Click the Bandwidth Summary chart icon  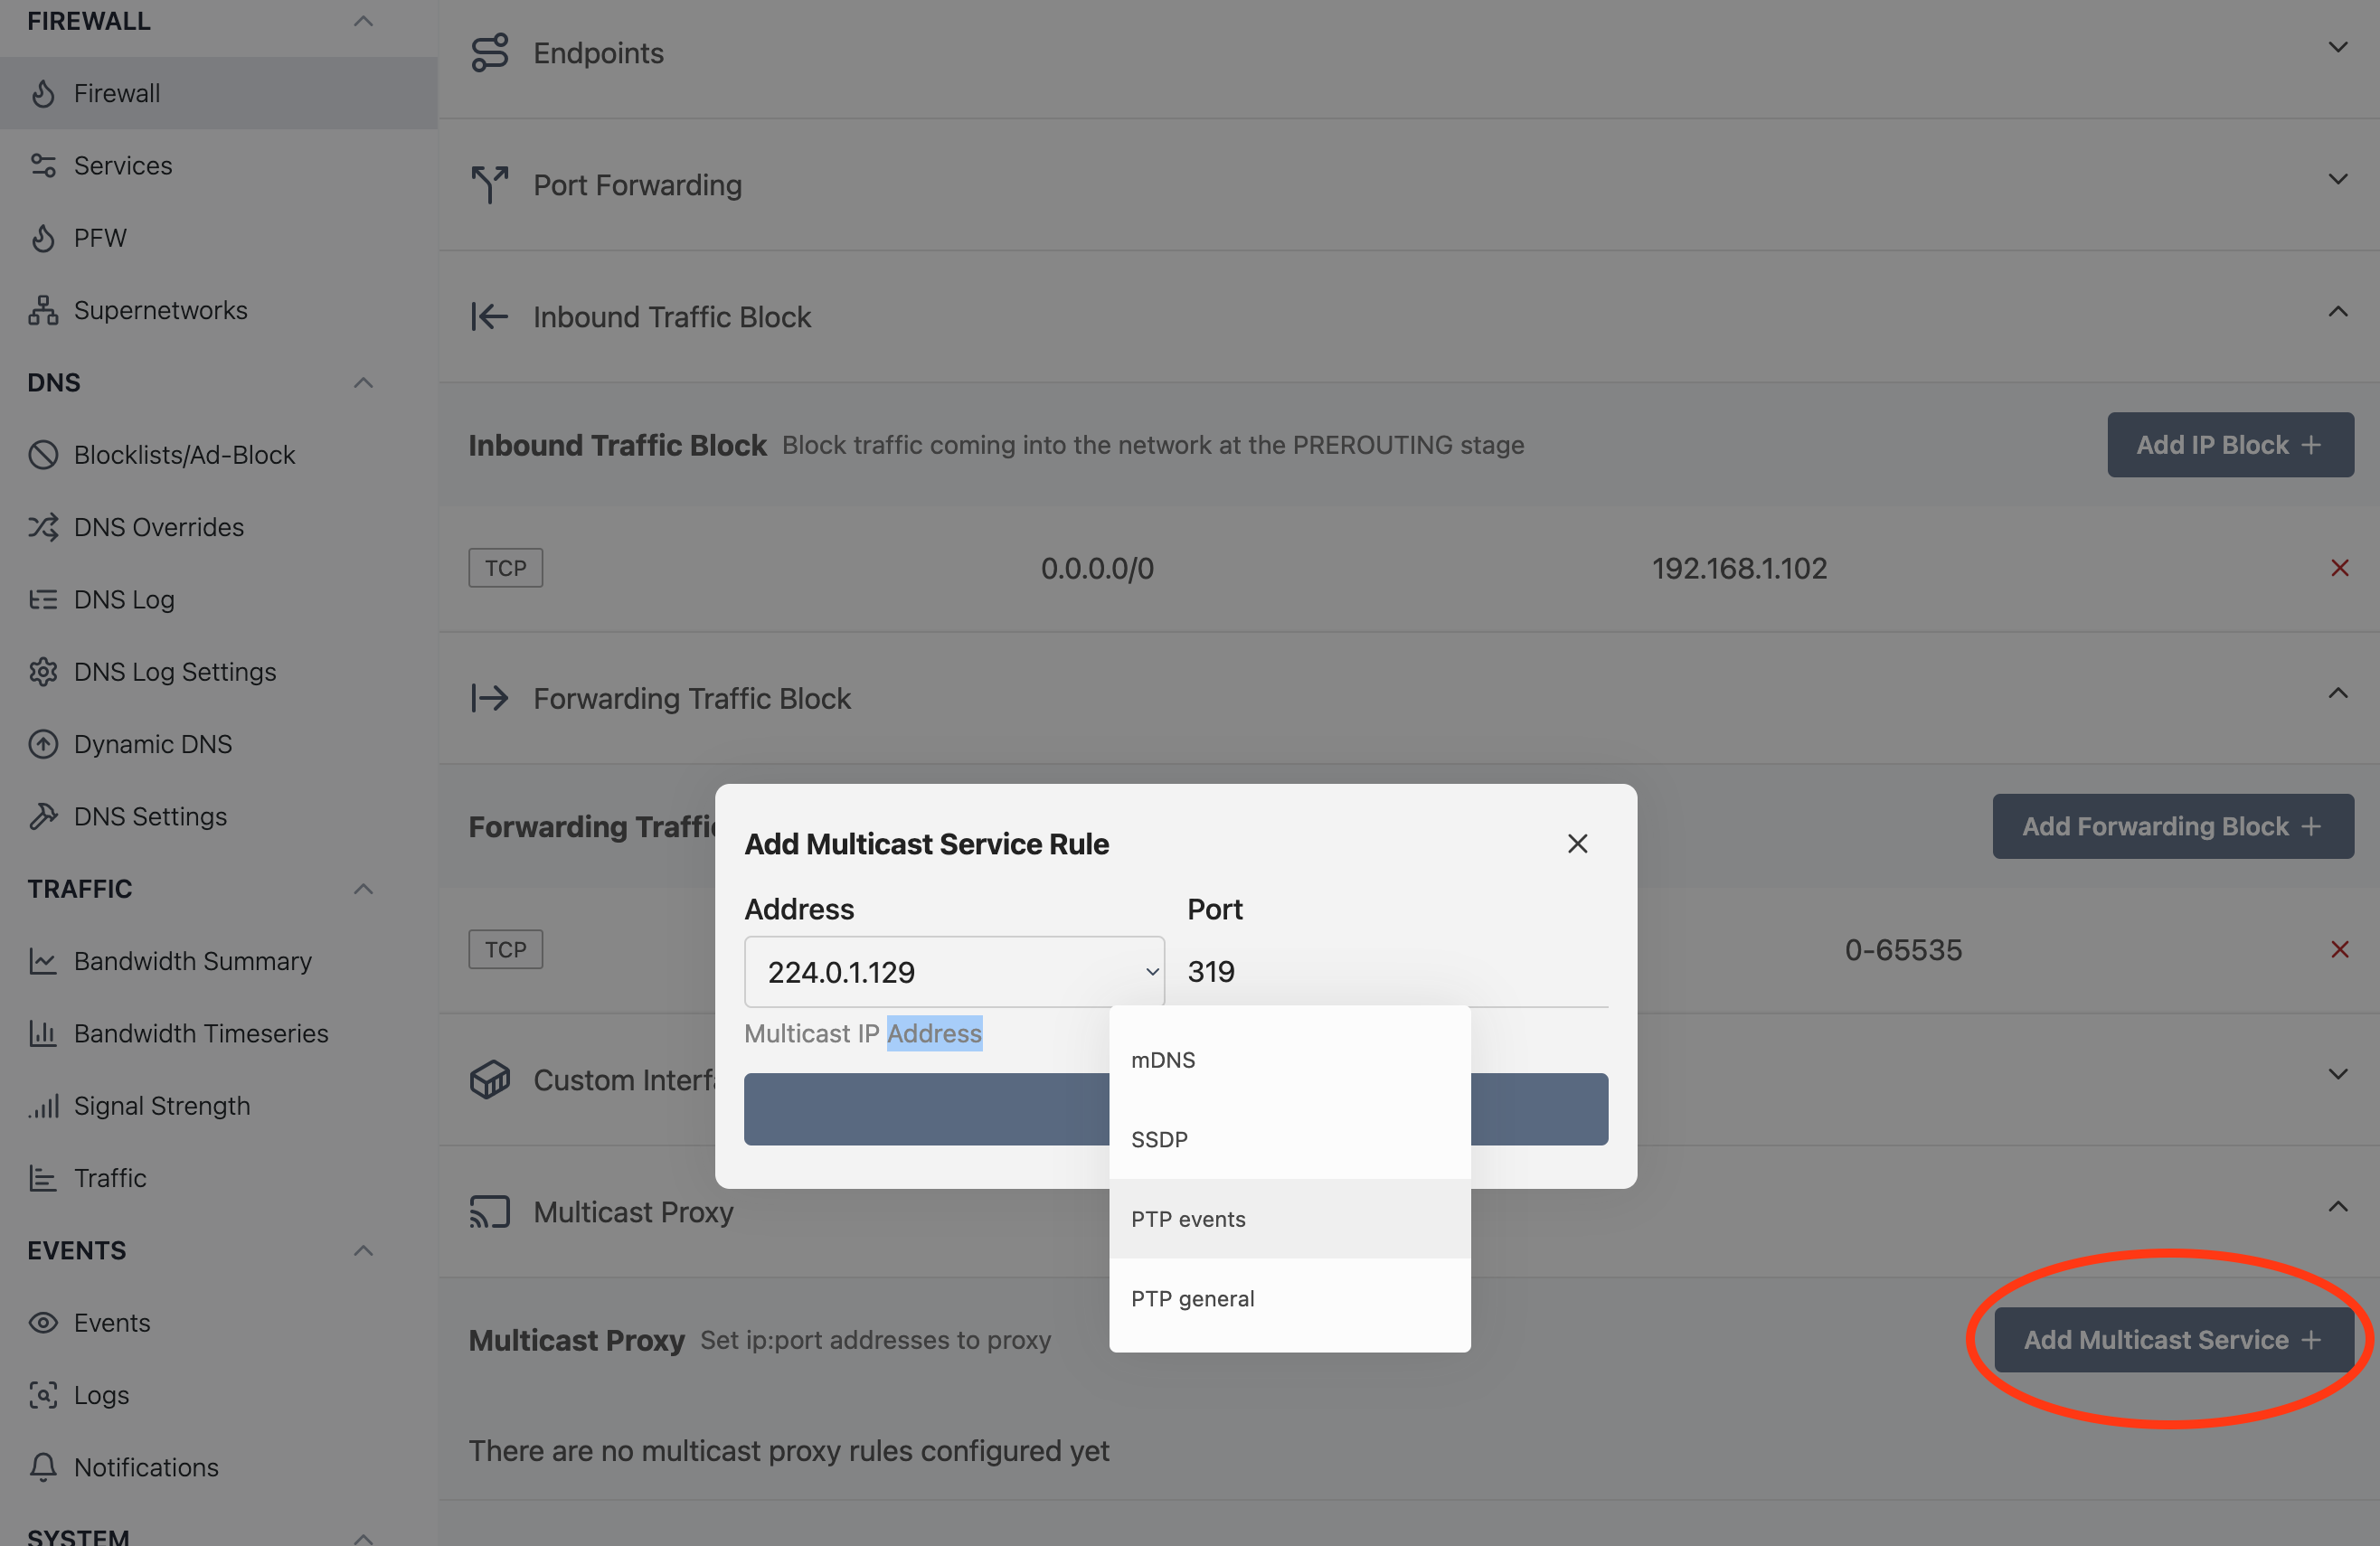tap(43, 961)
